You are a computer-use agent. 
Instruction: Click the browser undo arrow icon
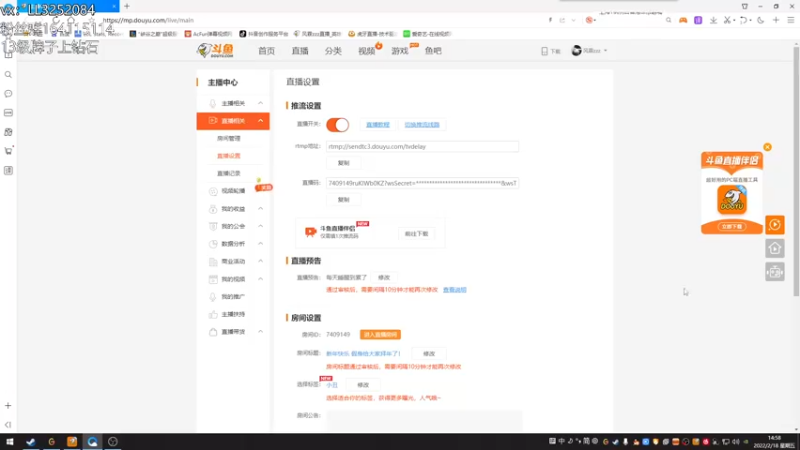[x=743, y=20]
